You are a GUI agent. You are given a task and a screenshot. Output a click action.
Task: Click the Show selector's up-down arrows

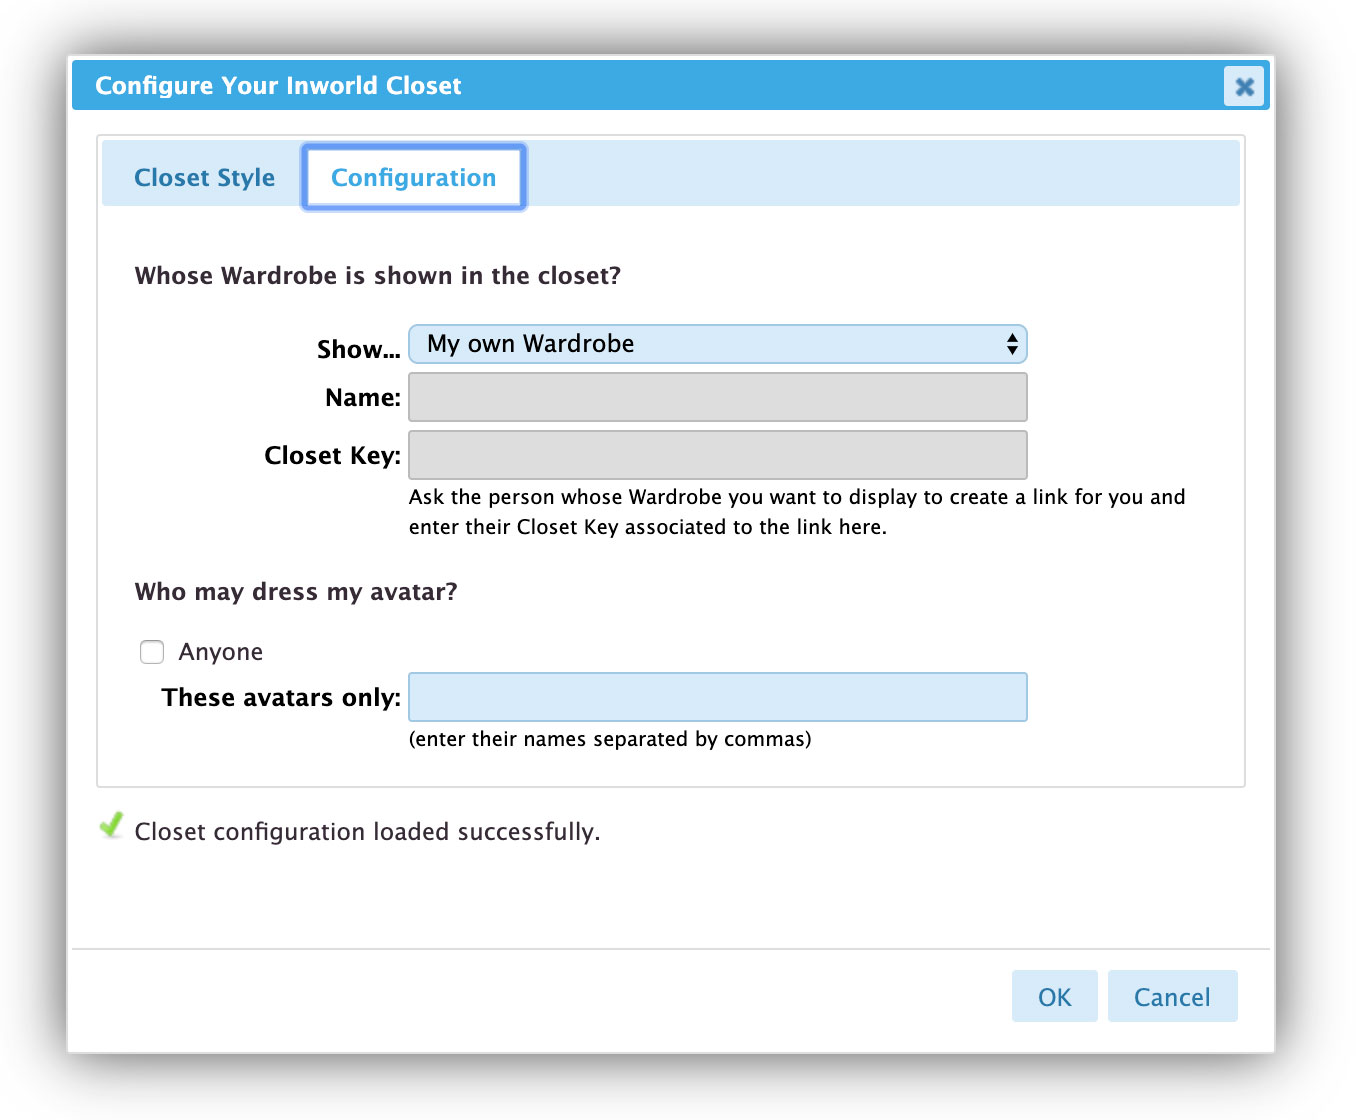click(1012, 344)
